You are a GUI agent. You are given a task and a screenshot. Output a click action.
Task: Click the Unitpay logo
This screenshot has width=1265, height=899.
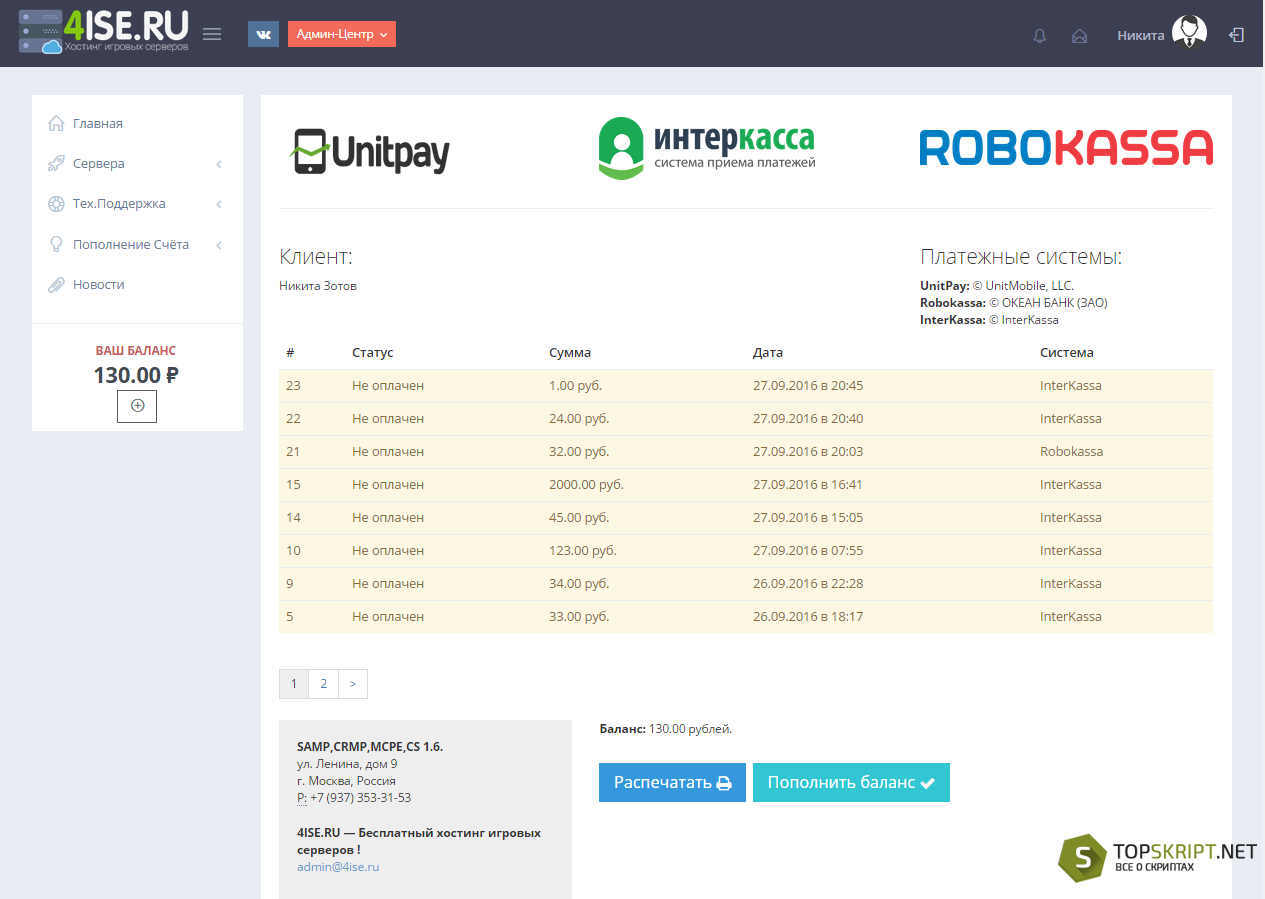pyautogui.click(x=369, y=151)
